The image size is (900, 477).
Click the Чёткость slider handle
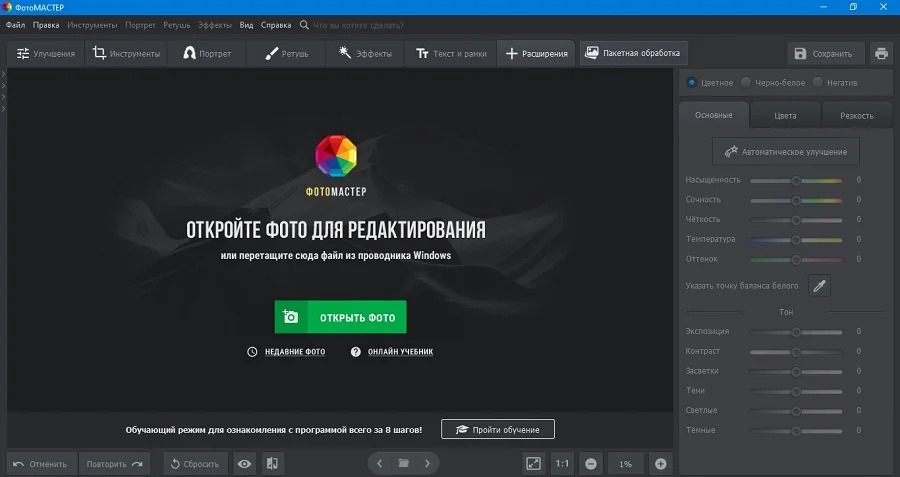pos(796,220)
